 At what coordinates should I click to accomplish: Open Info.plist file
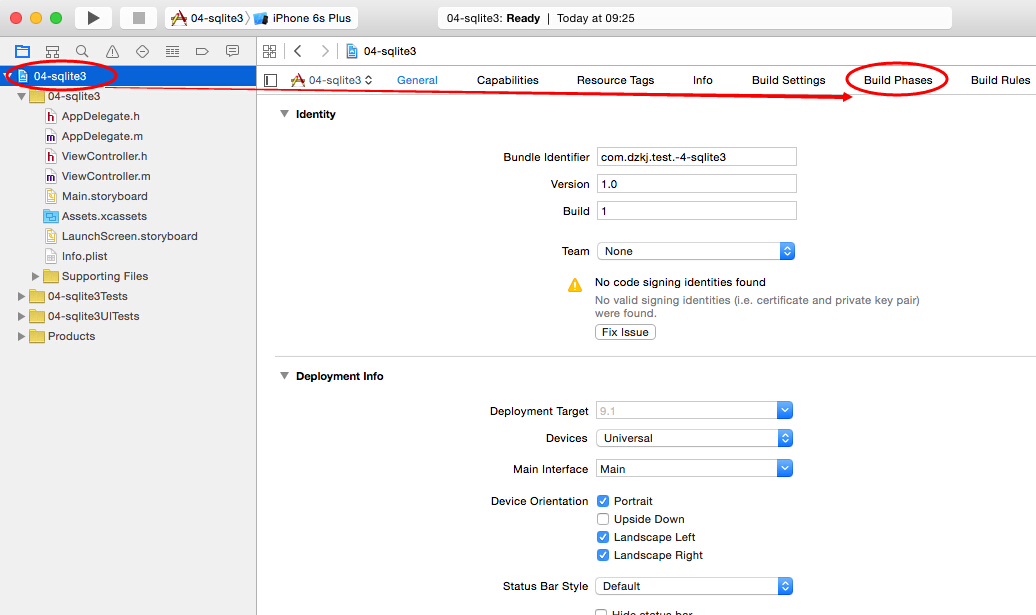coord(84,256)
